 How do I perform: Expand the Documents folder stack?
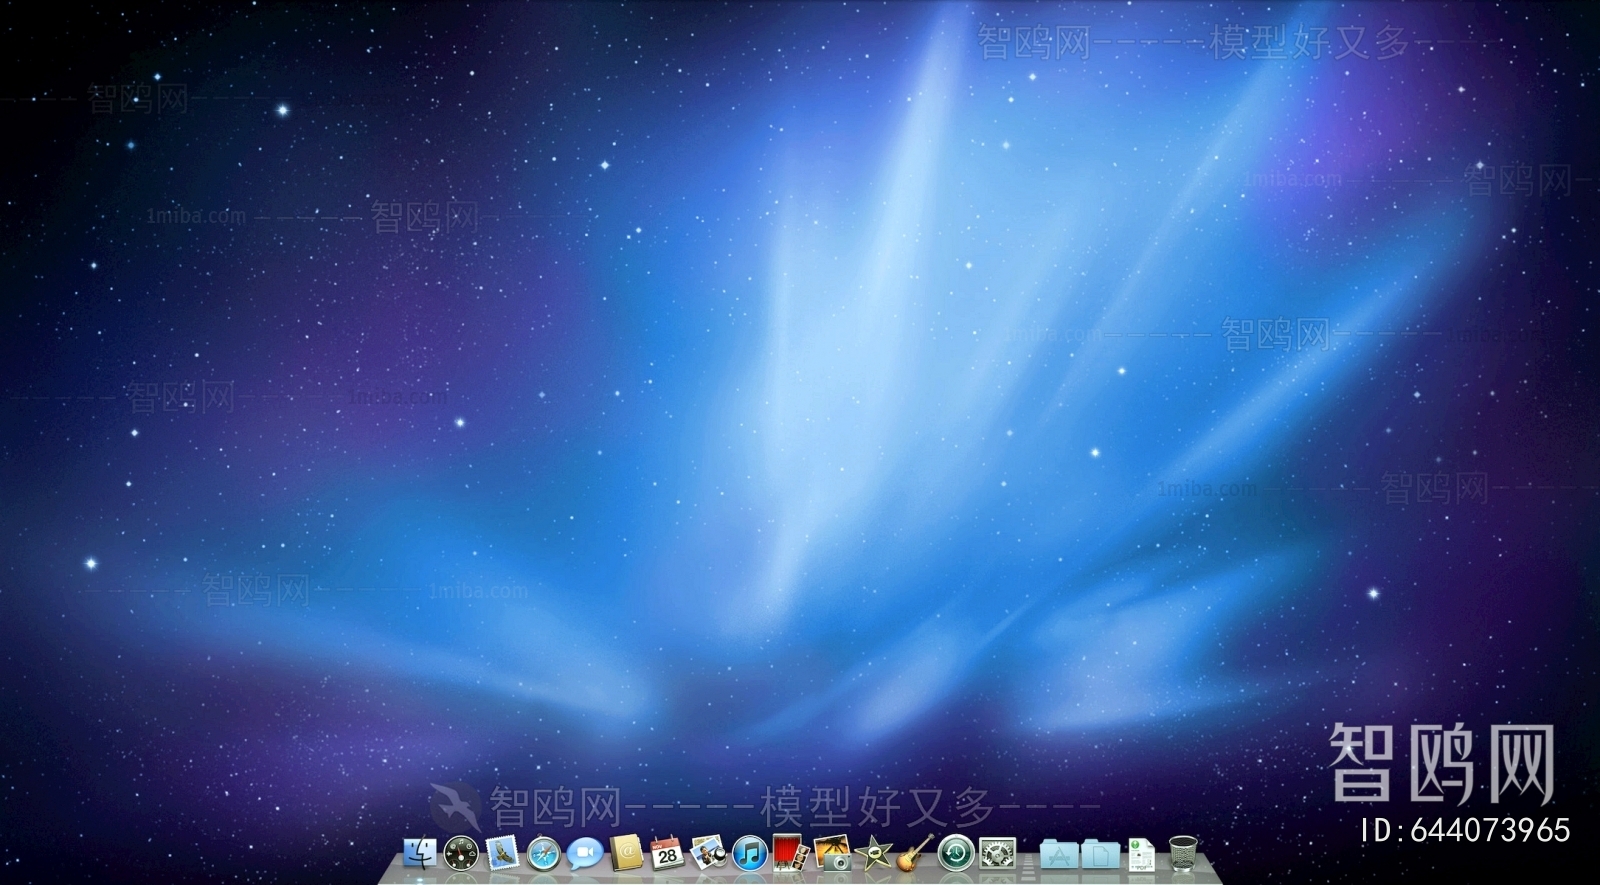point(1100,854)
